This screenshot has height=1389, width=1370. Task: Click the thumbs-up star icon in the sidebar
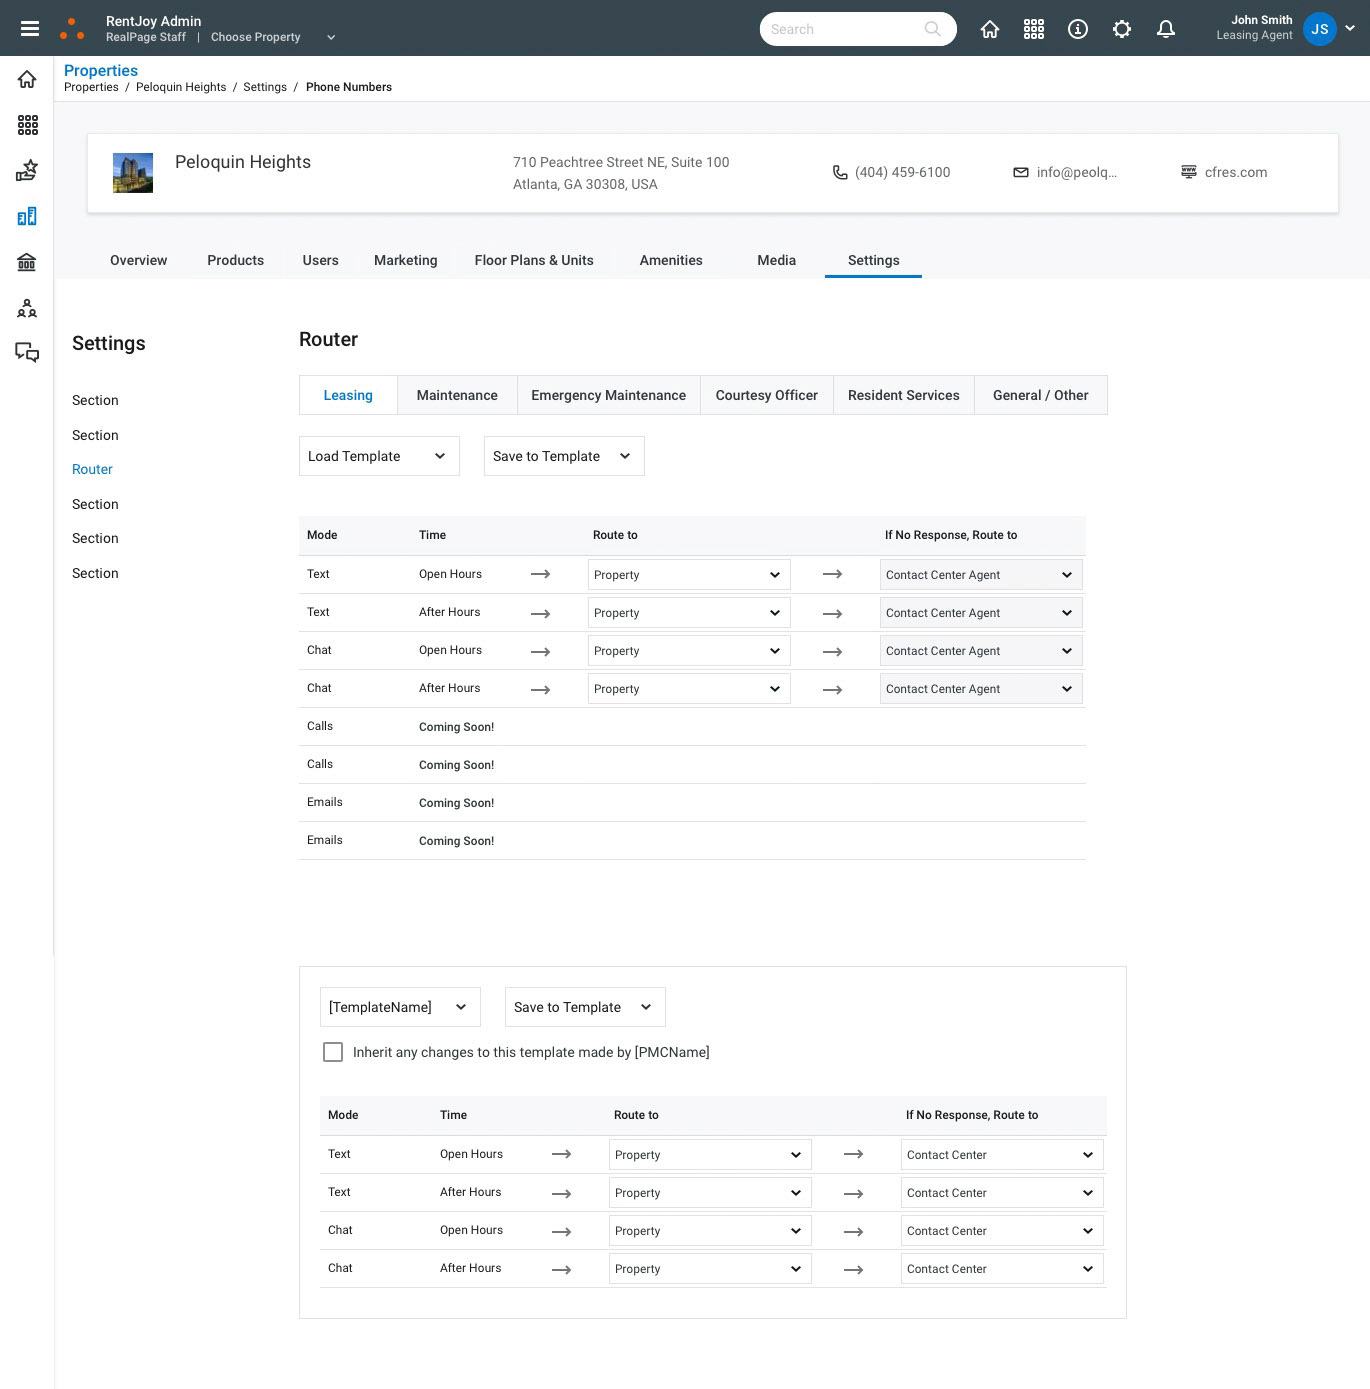(27, 171)
